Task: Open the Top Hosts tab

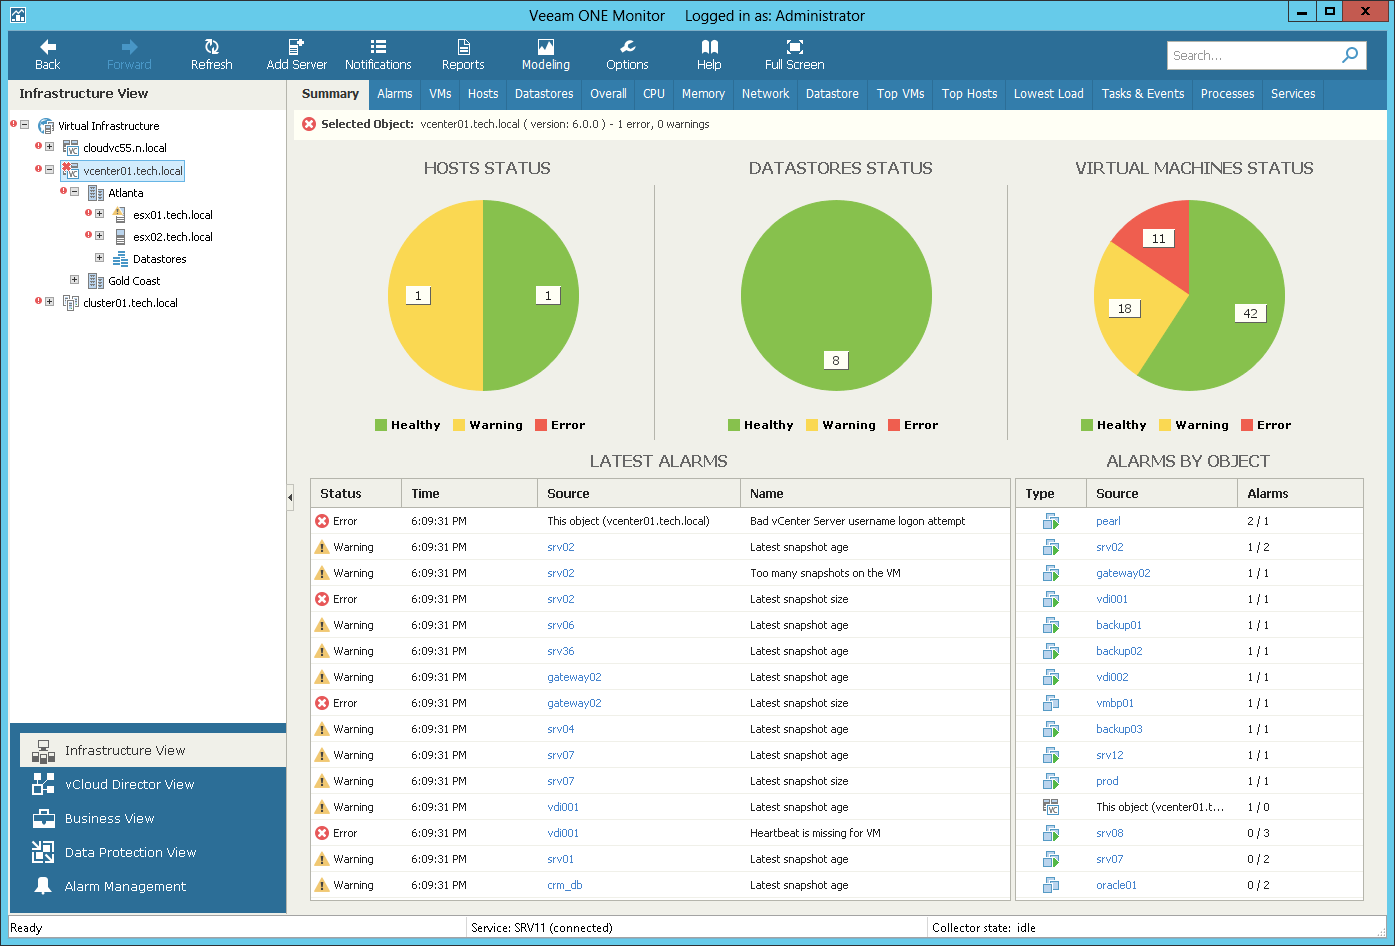Action: 969,94
